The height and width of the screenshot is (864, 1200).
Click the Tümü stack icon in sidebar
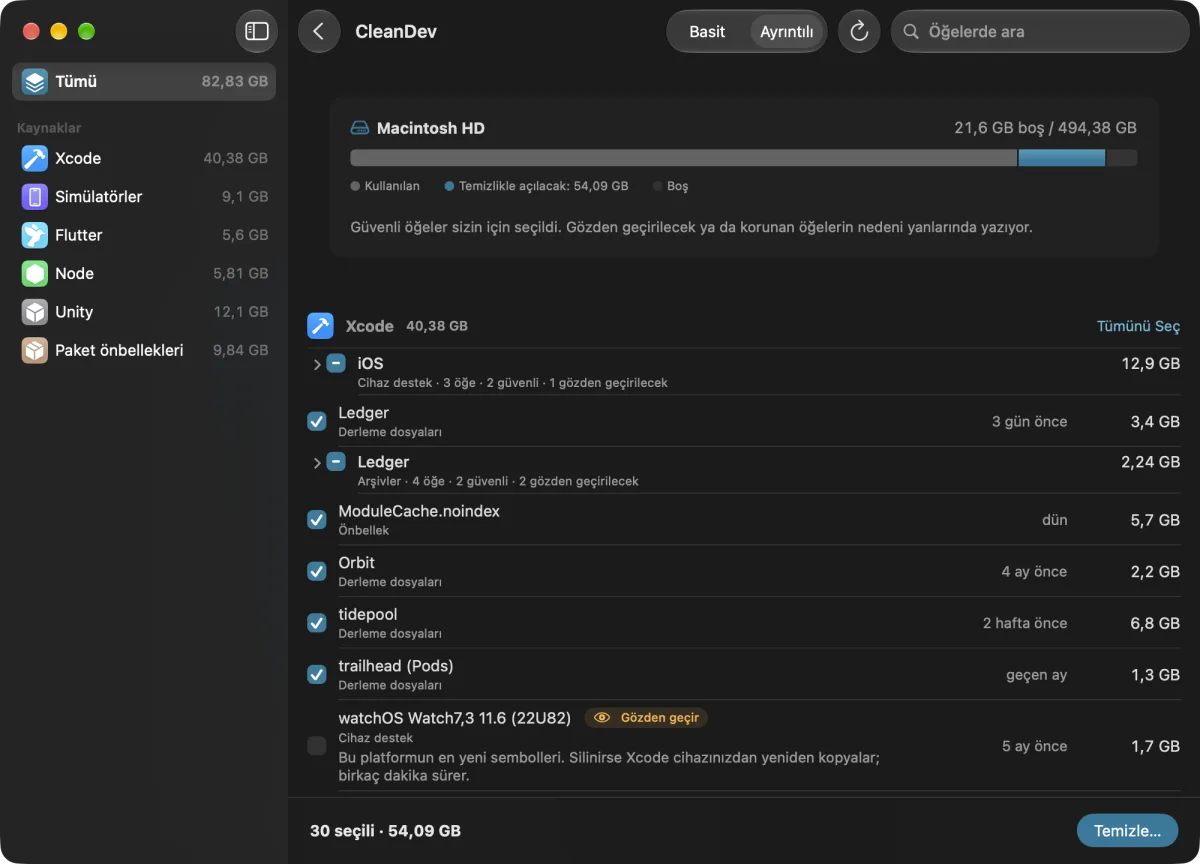pos(35,82)
